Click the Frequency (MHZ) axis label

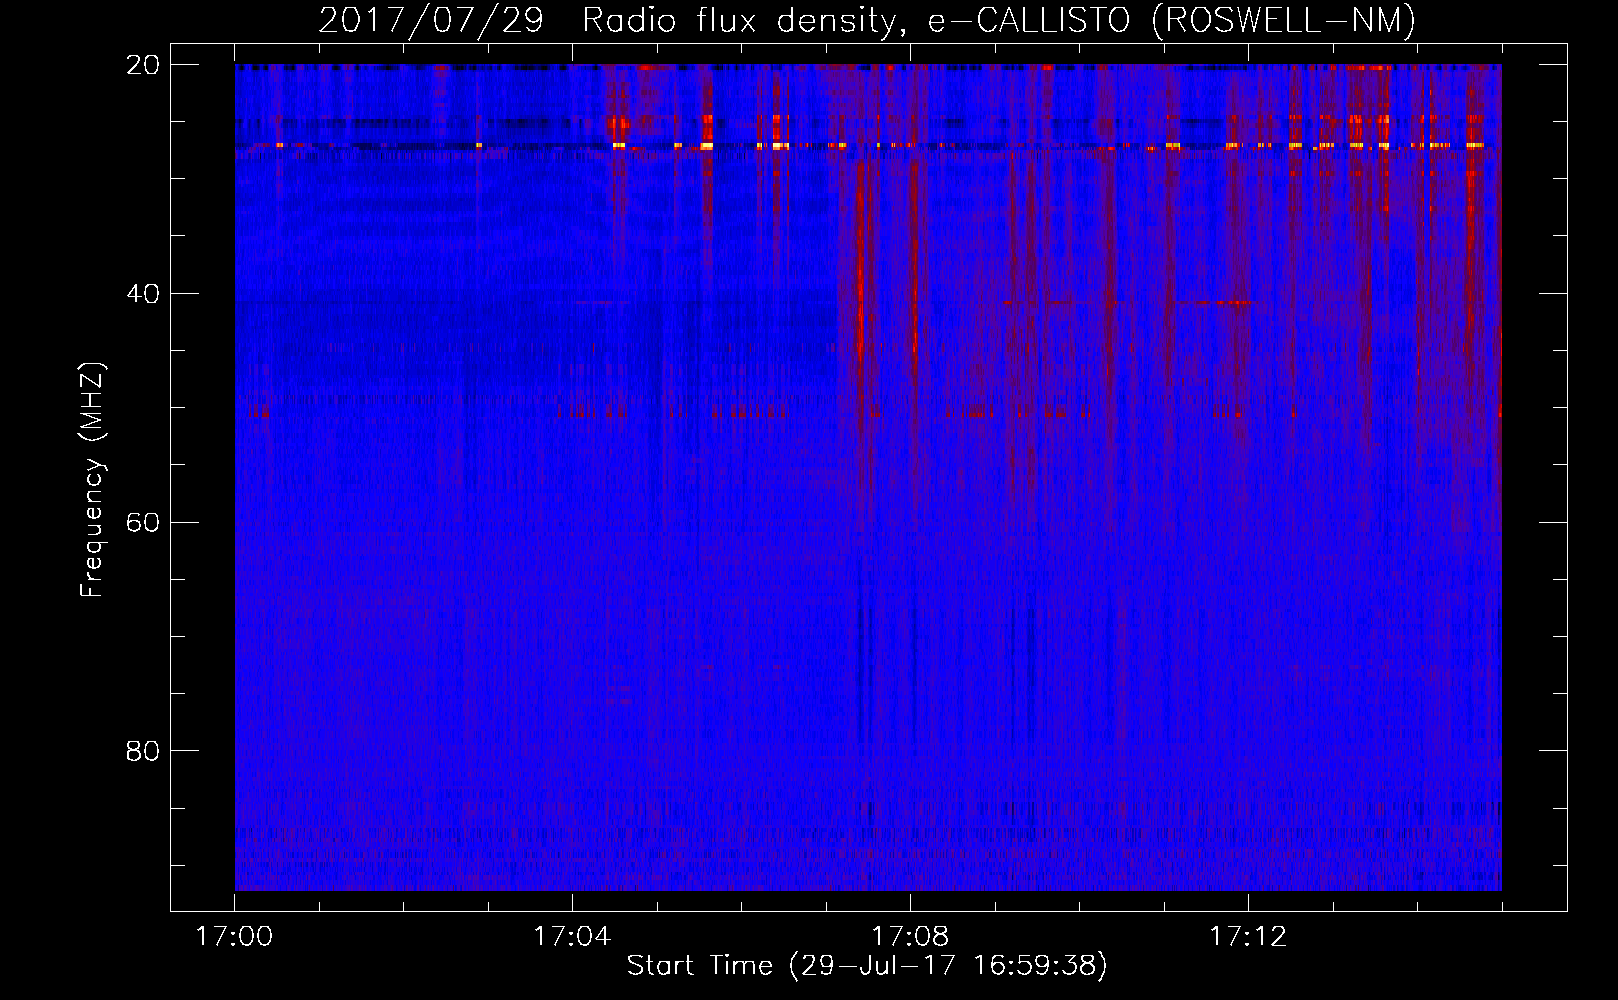coord(92,480)
